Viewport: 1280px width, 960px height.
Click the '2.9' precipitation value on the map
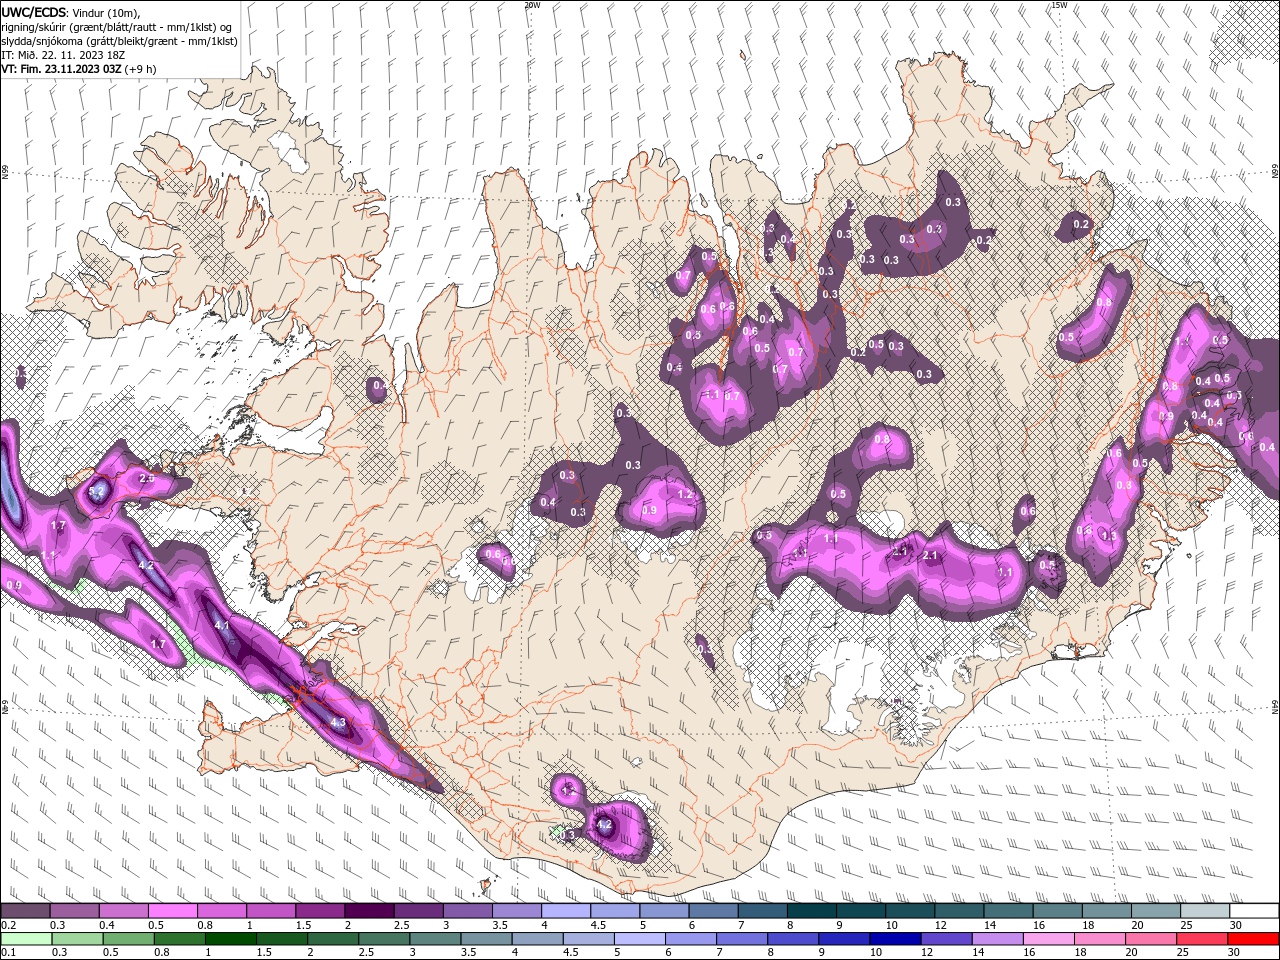[x=146, y=479]
